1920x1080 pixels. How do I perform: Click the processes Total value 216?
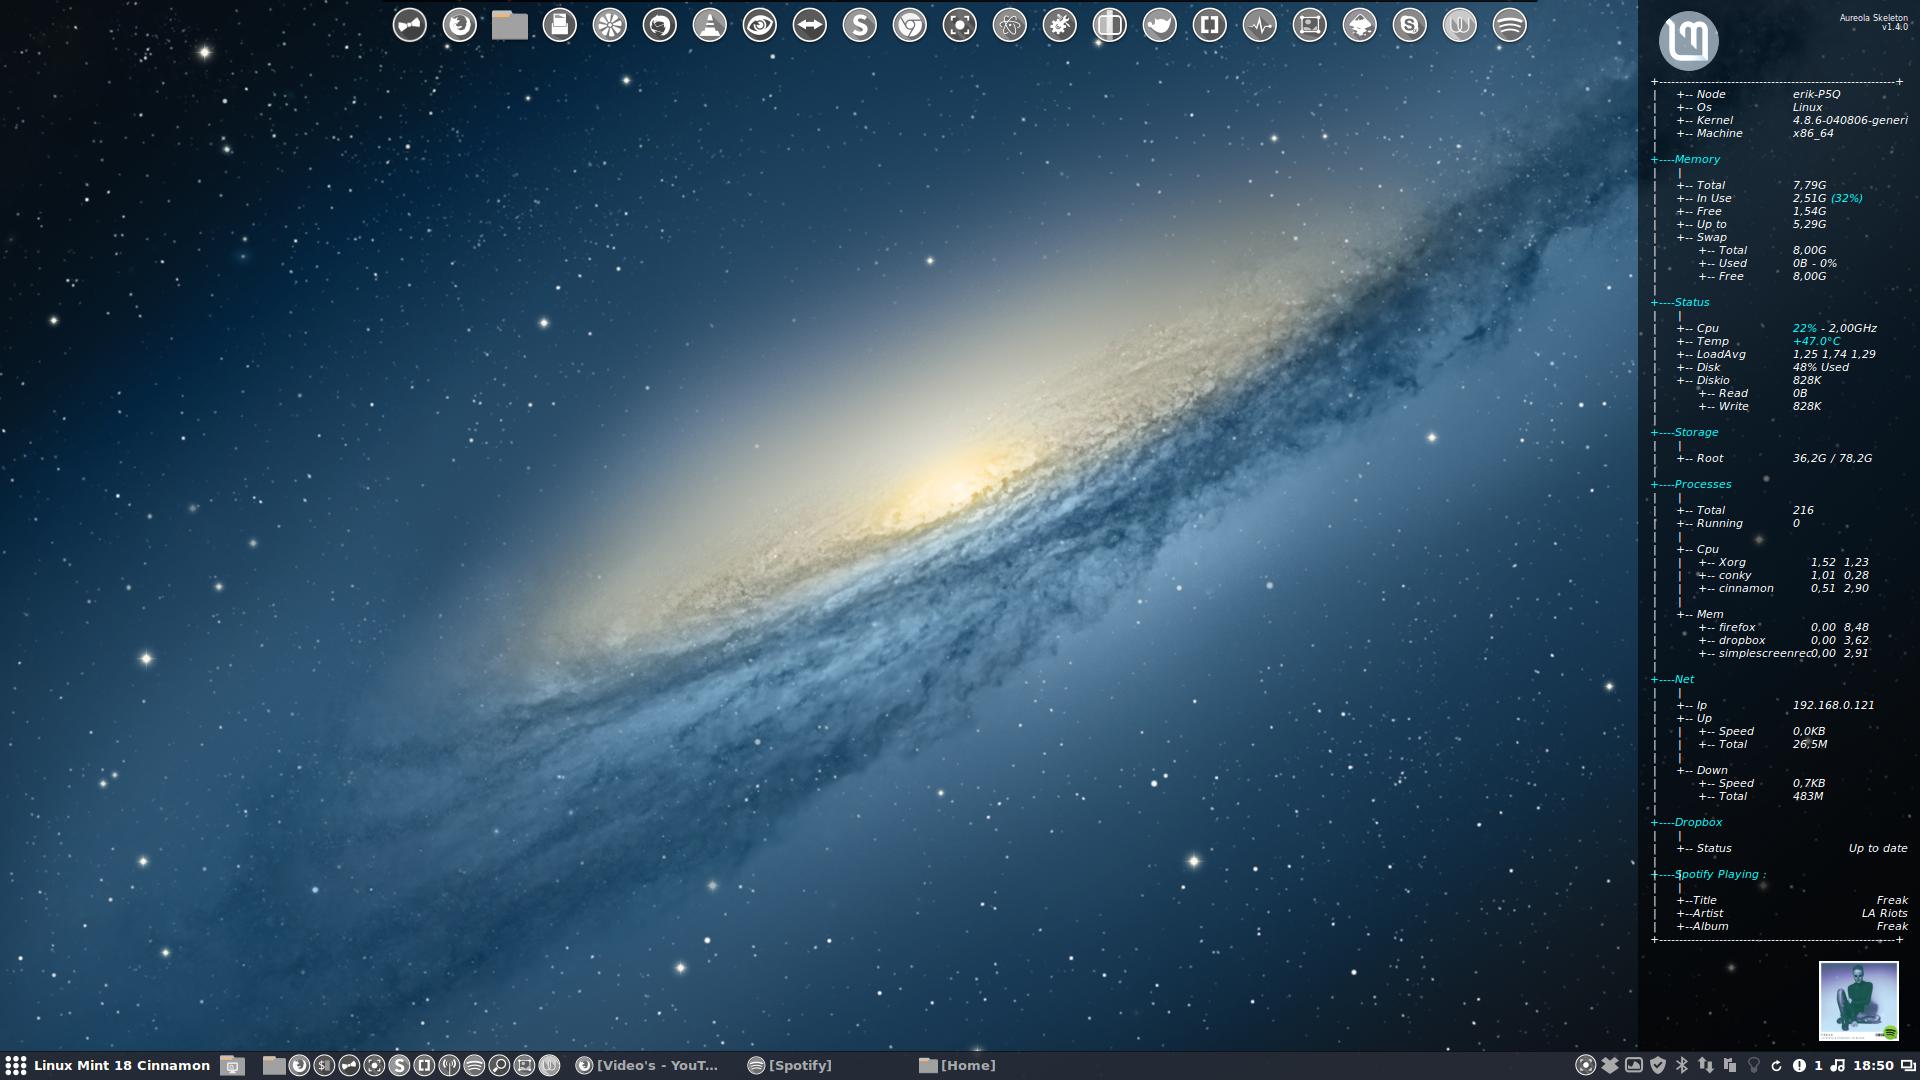tap(1803, 510)
